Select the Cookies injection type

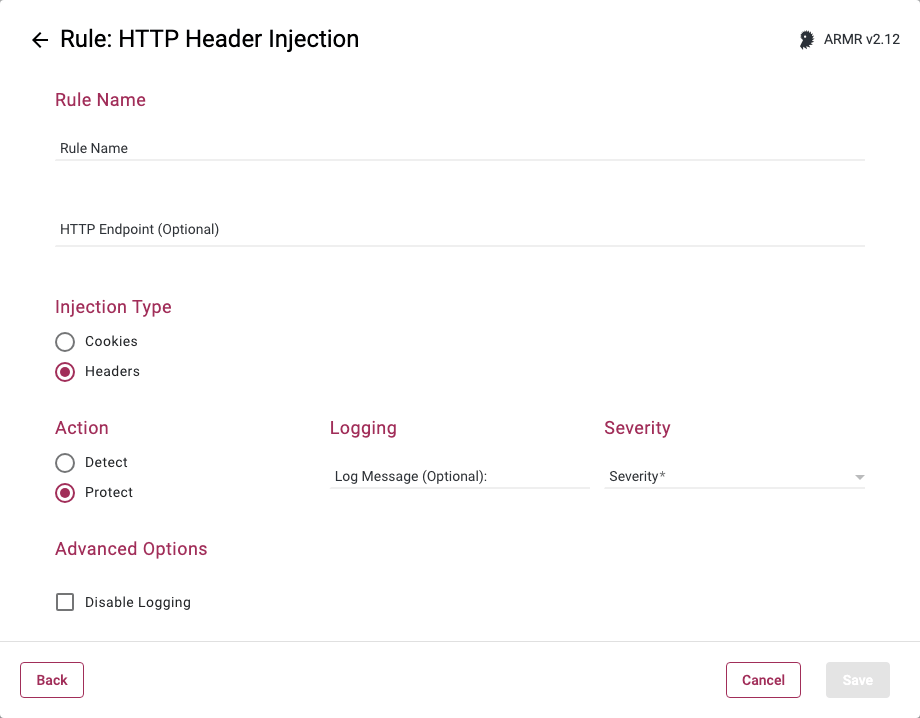click(65, 342)
